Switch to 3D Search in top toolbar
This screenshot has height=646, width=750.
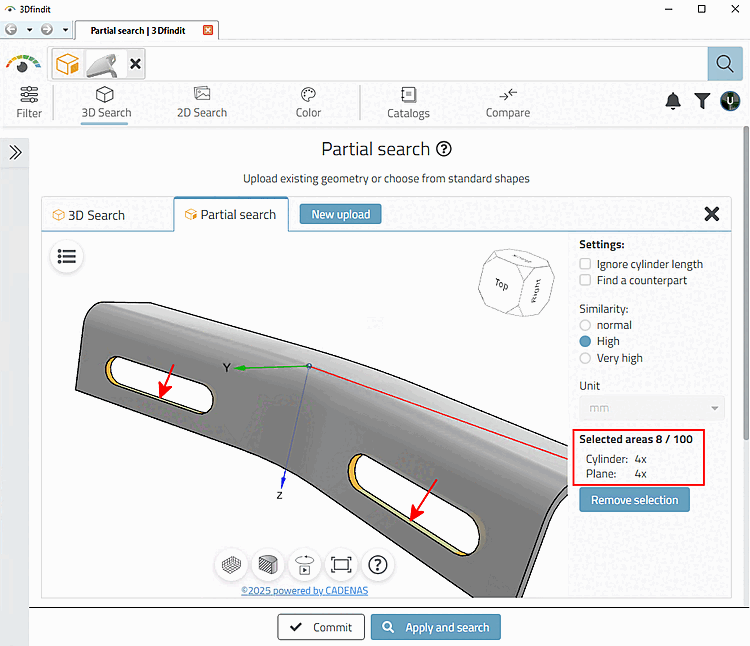coord(106,102)
